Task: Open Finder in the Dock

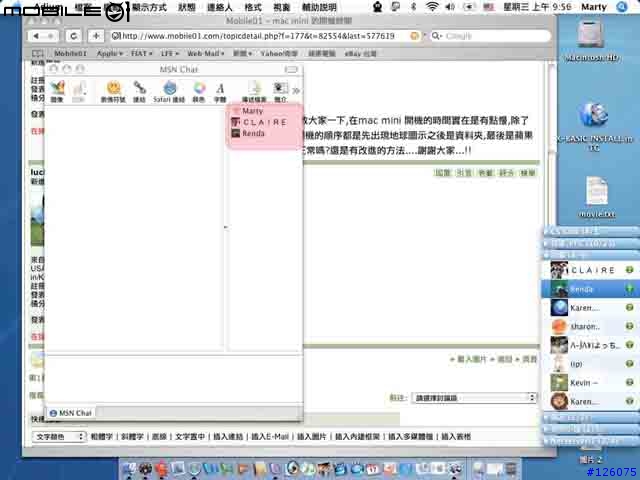Action: coord(129,469)
